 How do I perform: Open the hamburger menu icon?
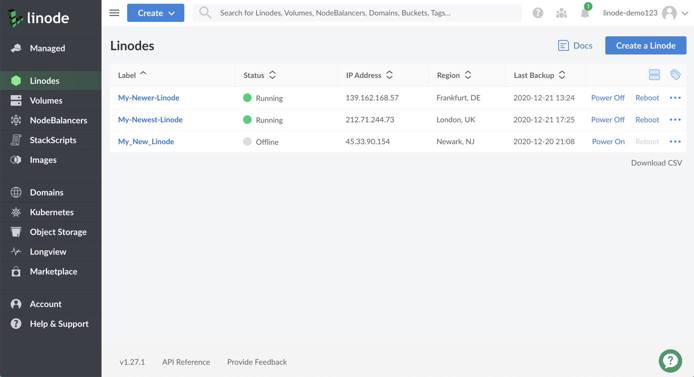tap(114, 13)
